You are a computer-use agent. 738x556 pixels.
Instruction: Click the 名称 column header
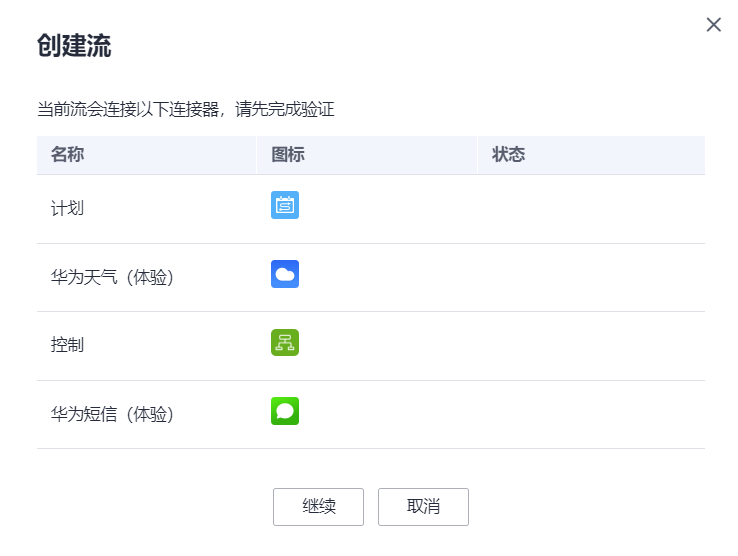68,155
